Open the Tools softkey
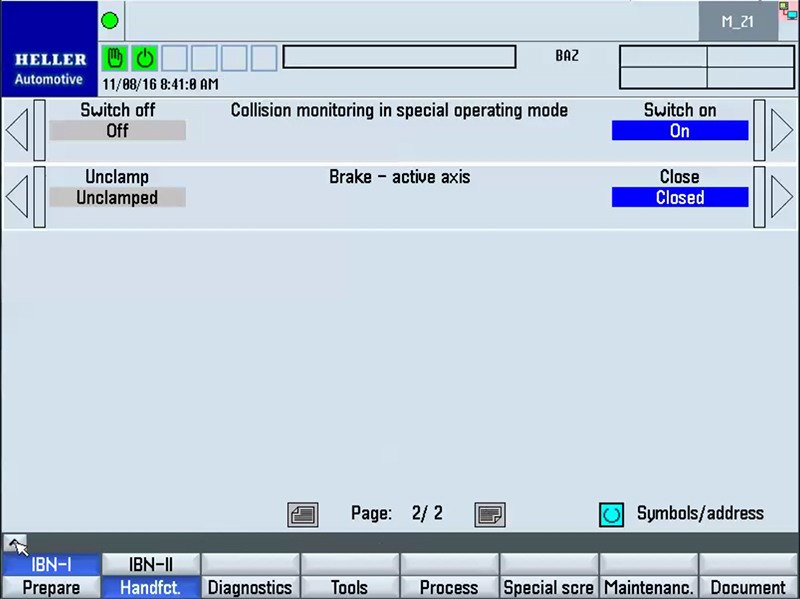The height and width of the screenshot is (599, 800). coord(349,588)
